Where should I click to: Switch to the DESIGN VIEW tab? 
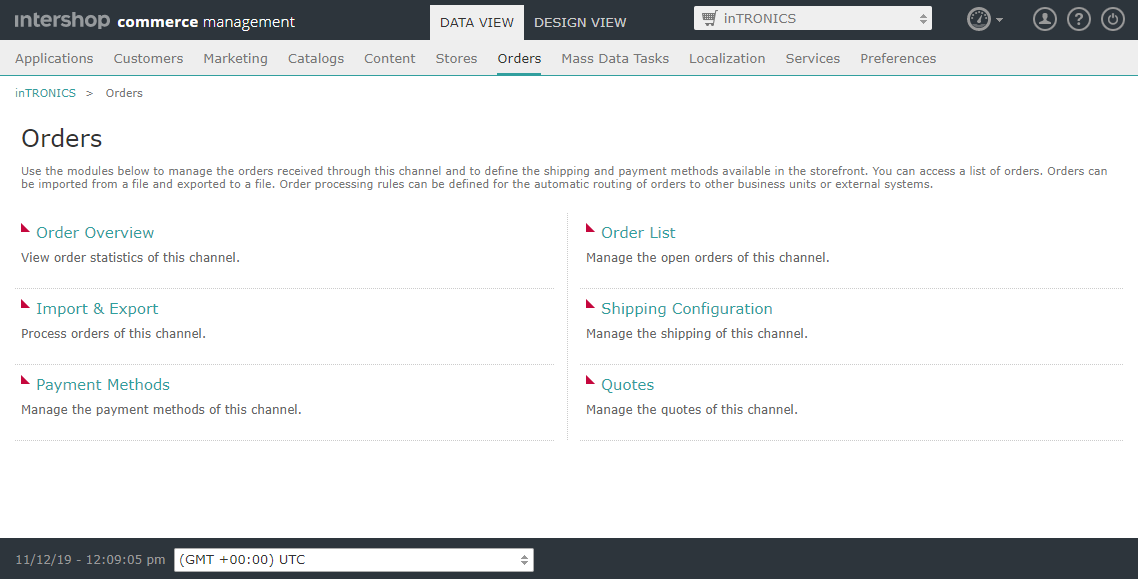tap(580, 21)
